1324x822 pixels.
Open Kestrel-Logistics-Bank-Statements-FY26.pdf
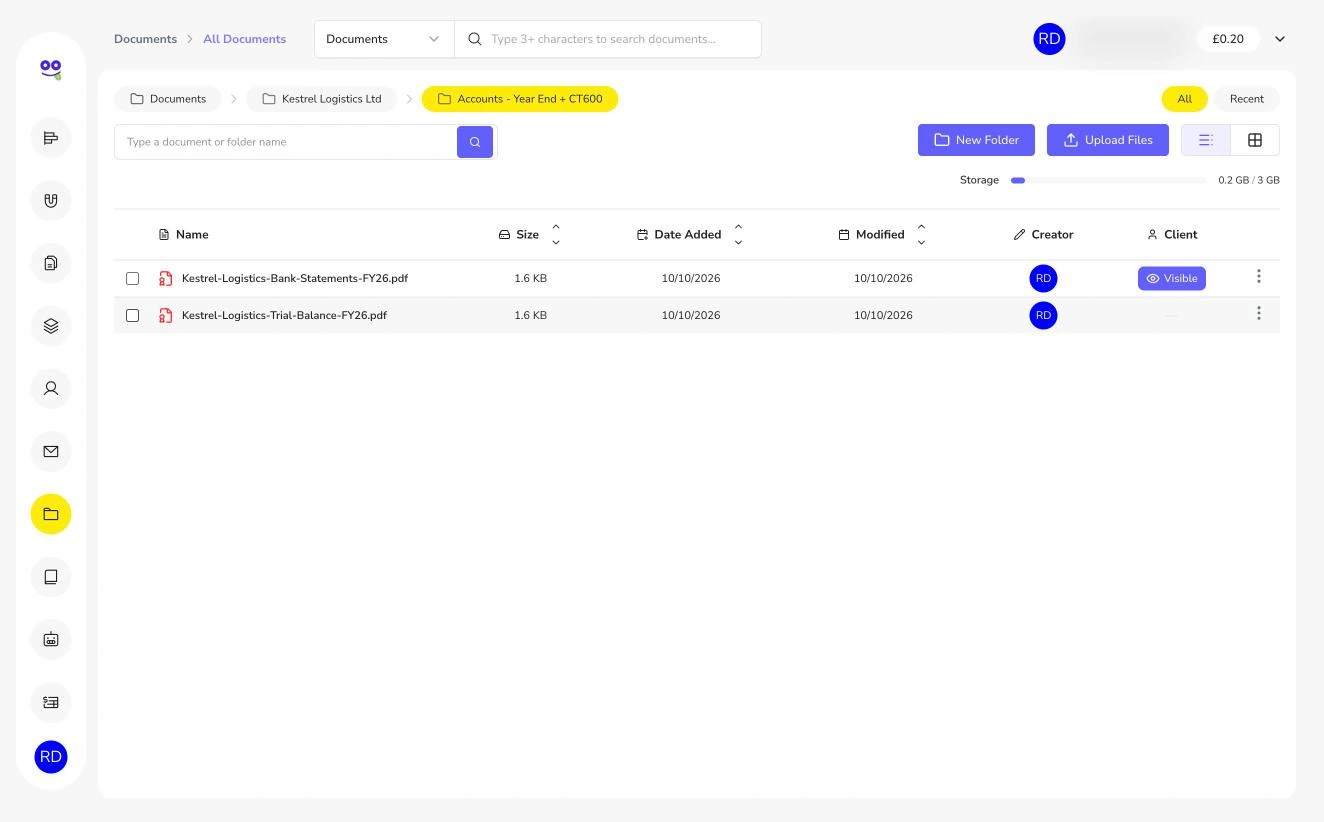point(295,279)
